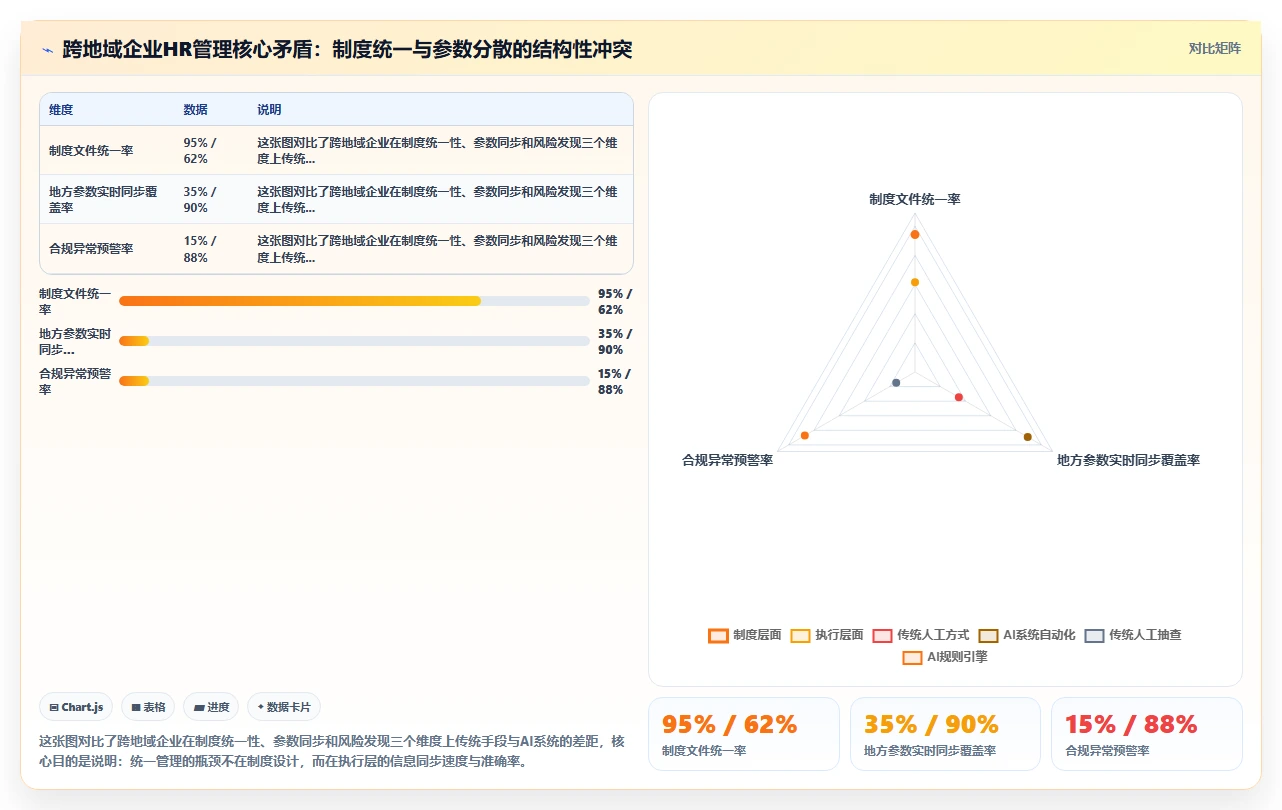Click the page title about HR管理核心矛盾

(347, 50)
